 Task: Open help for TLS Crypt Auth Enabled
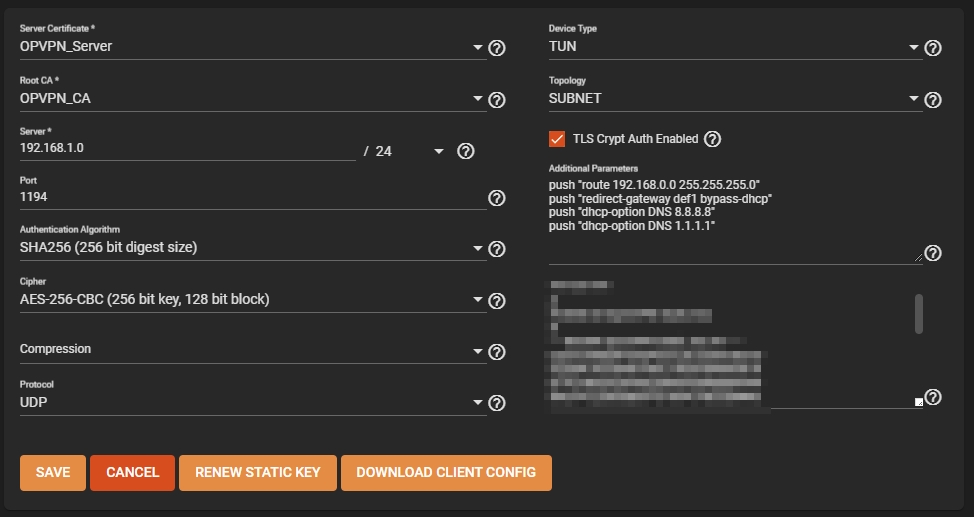point(712,139)
